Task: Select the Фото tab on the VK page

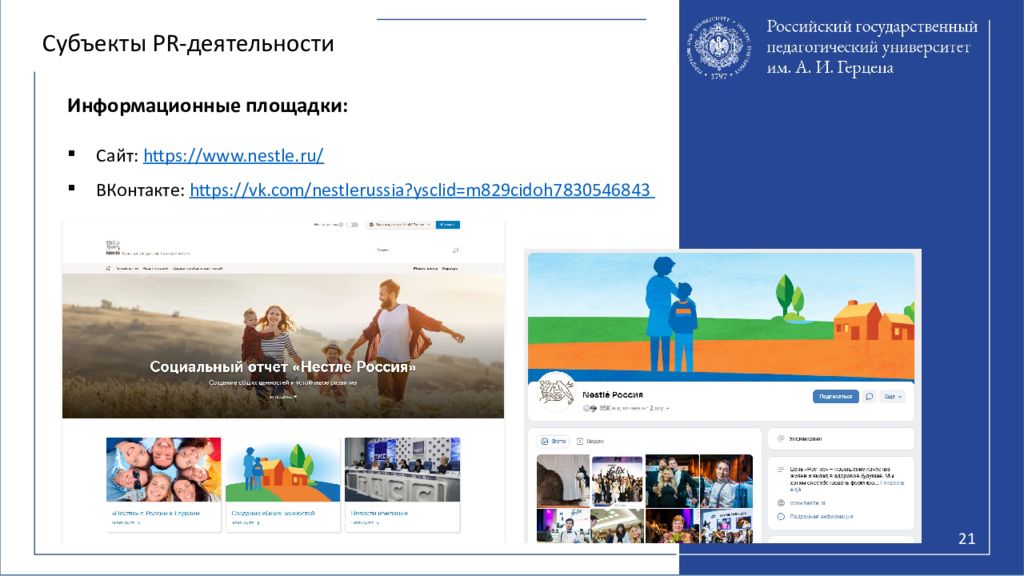Action: [553, 441]
